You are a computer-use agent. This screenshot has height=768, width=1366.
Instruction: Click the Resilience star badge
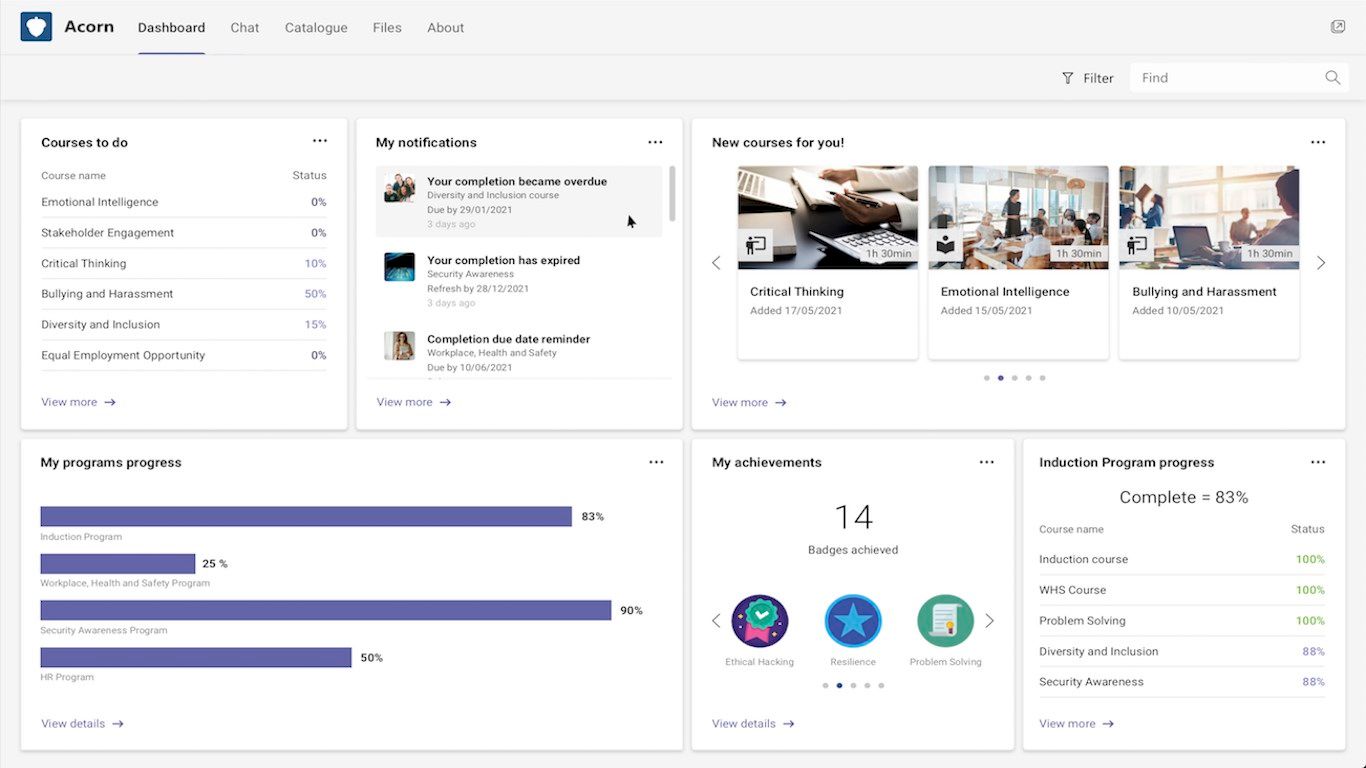pyautogui.click(x=853, y=621)
